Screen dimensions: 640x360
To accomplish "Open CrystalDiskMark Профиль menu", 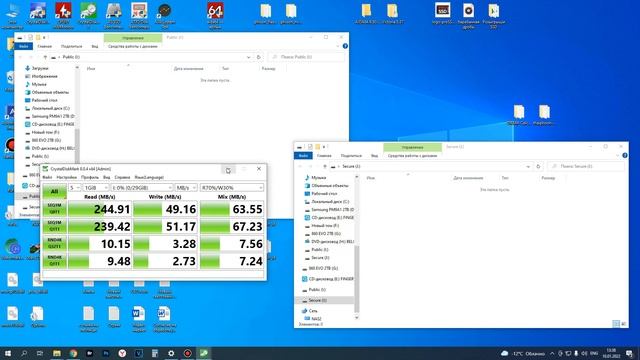I will (x=90, y=178).
